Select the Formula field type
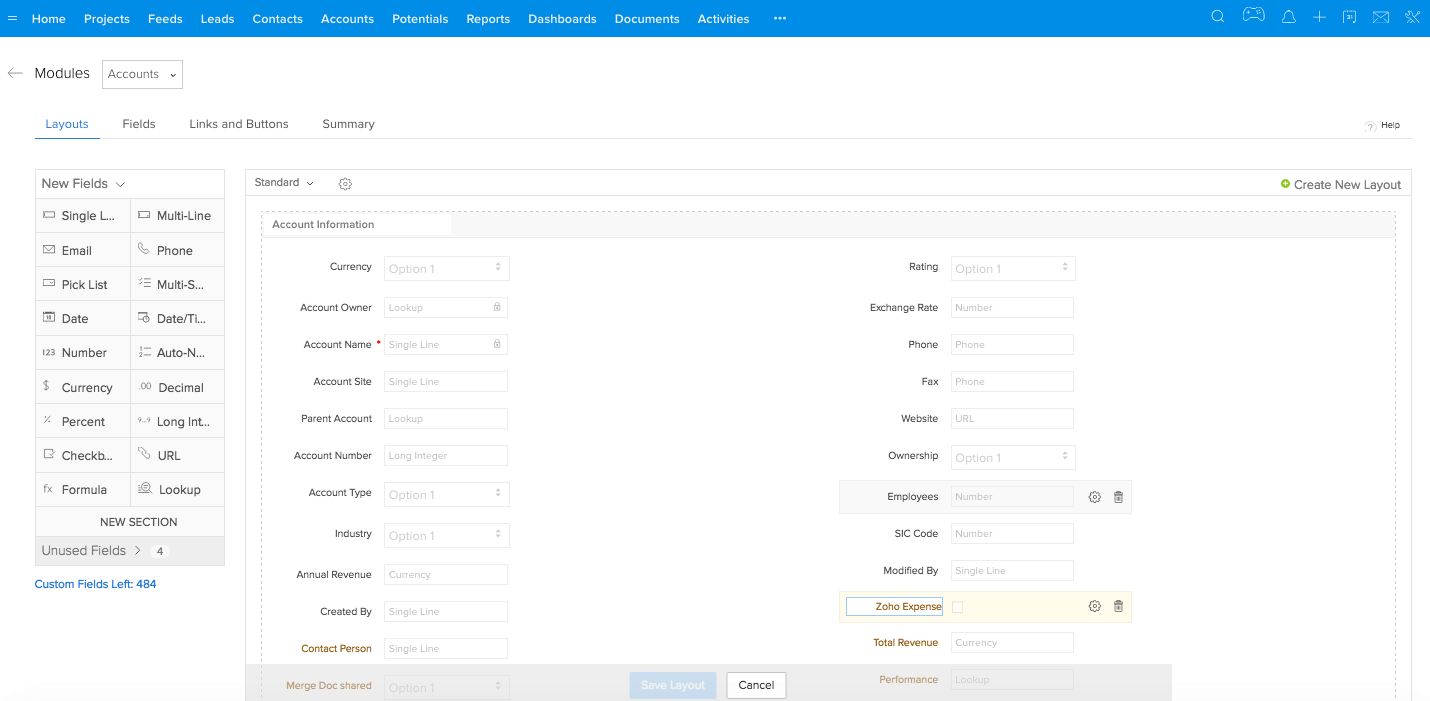This screenshot has width=1430, height=701. (82, 489)
